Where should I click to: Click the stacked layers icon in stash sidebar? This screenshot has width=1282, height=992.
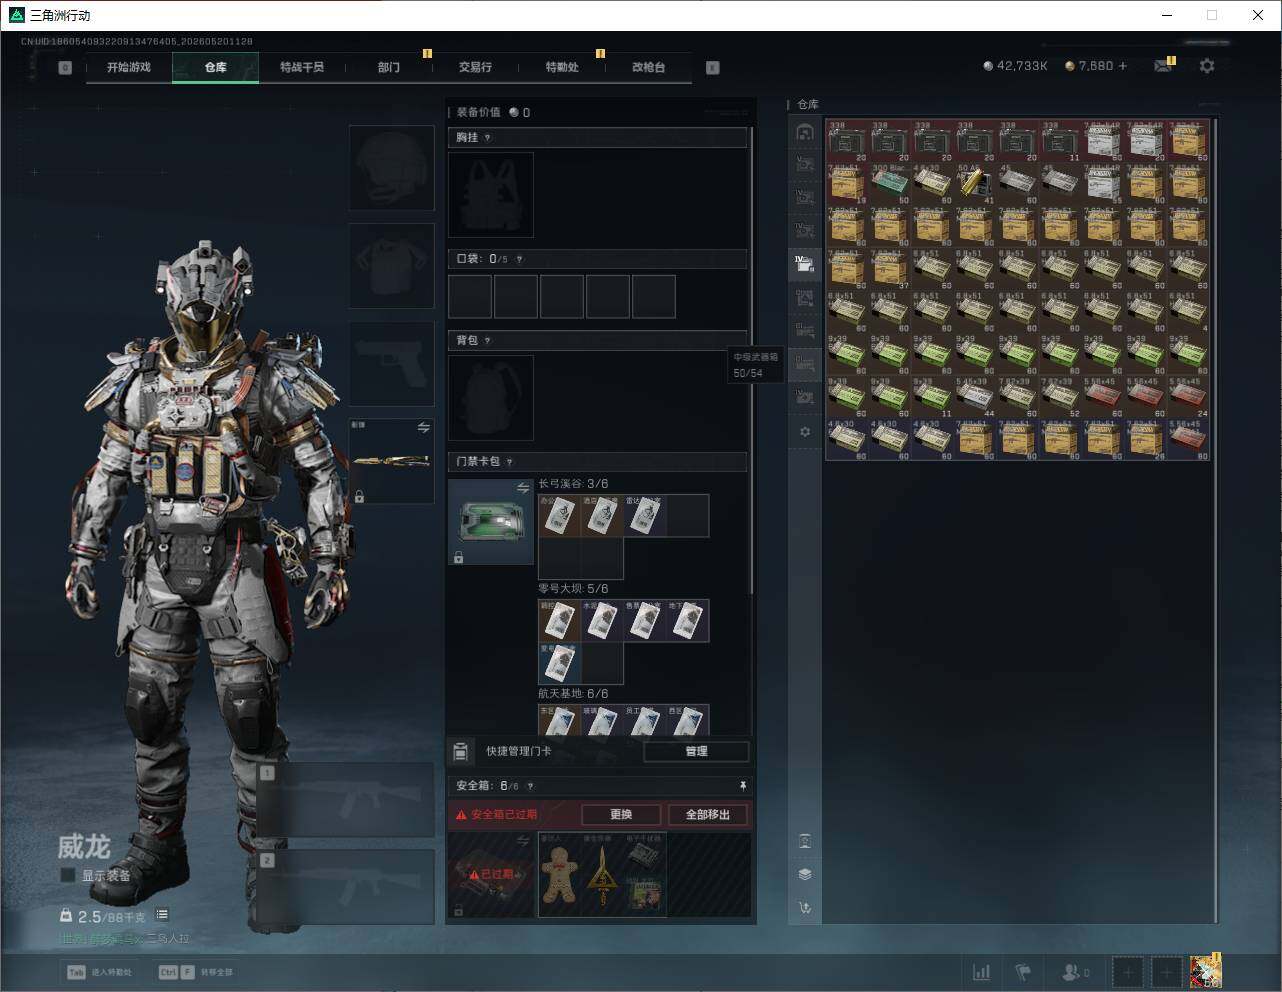(x=805, y=874)
